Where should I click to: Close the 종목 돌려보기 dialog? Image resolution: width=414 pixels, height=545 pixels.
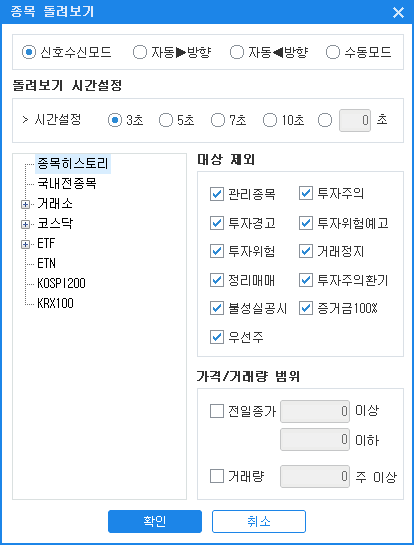pos(398,13)
